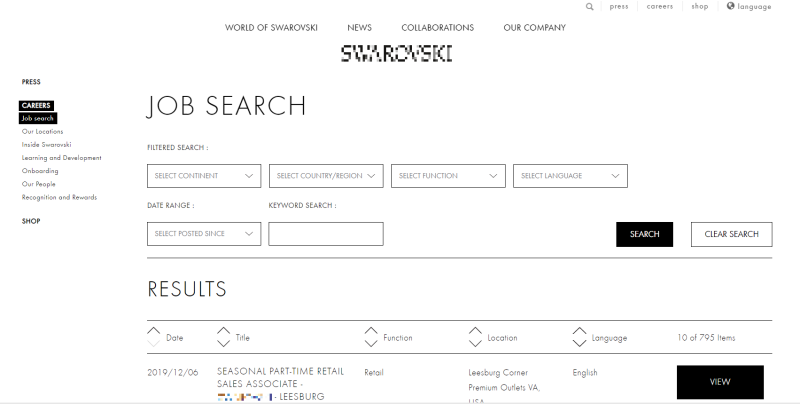
Task: Open the Our Company menu item
Action: coord(534,28)
